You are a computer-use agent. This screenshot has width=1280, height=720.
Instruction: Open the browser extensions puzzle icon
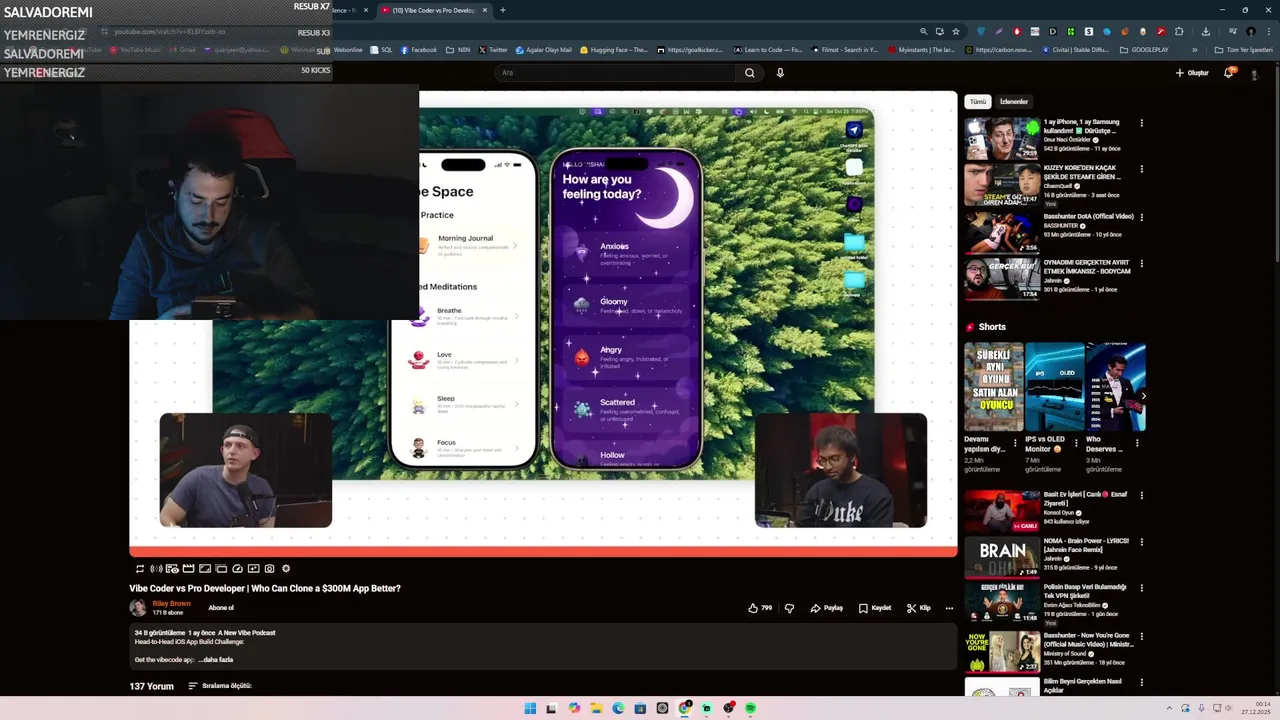pyautogui.click(x=1179, y=31)
